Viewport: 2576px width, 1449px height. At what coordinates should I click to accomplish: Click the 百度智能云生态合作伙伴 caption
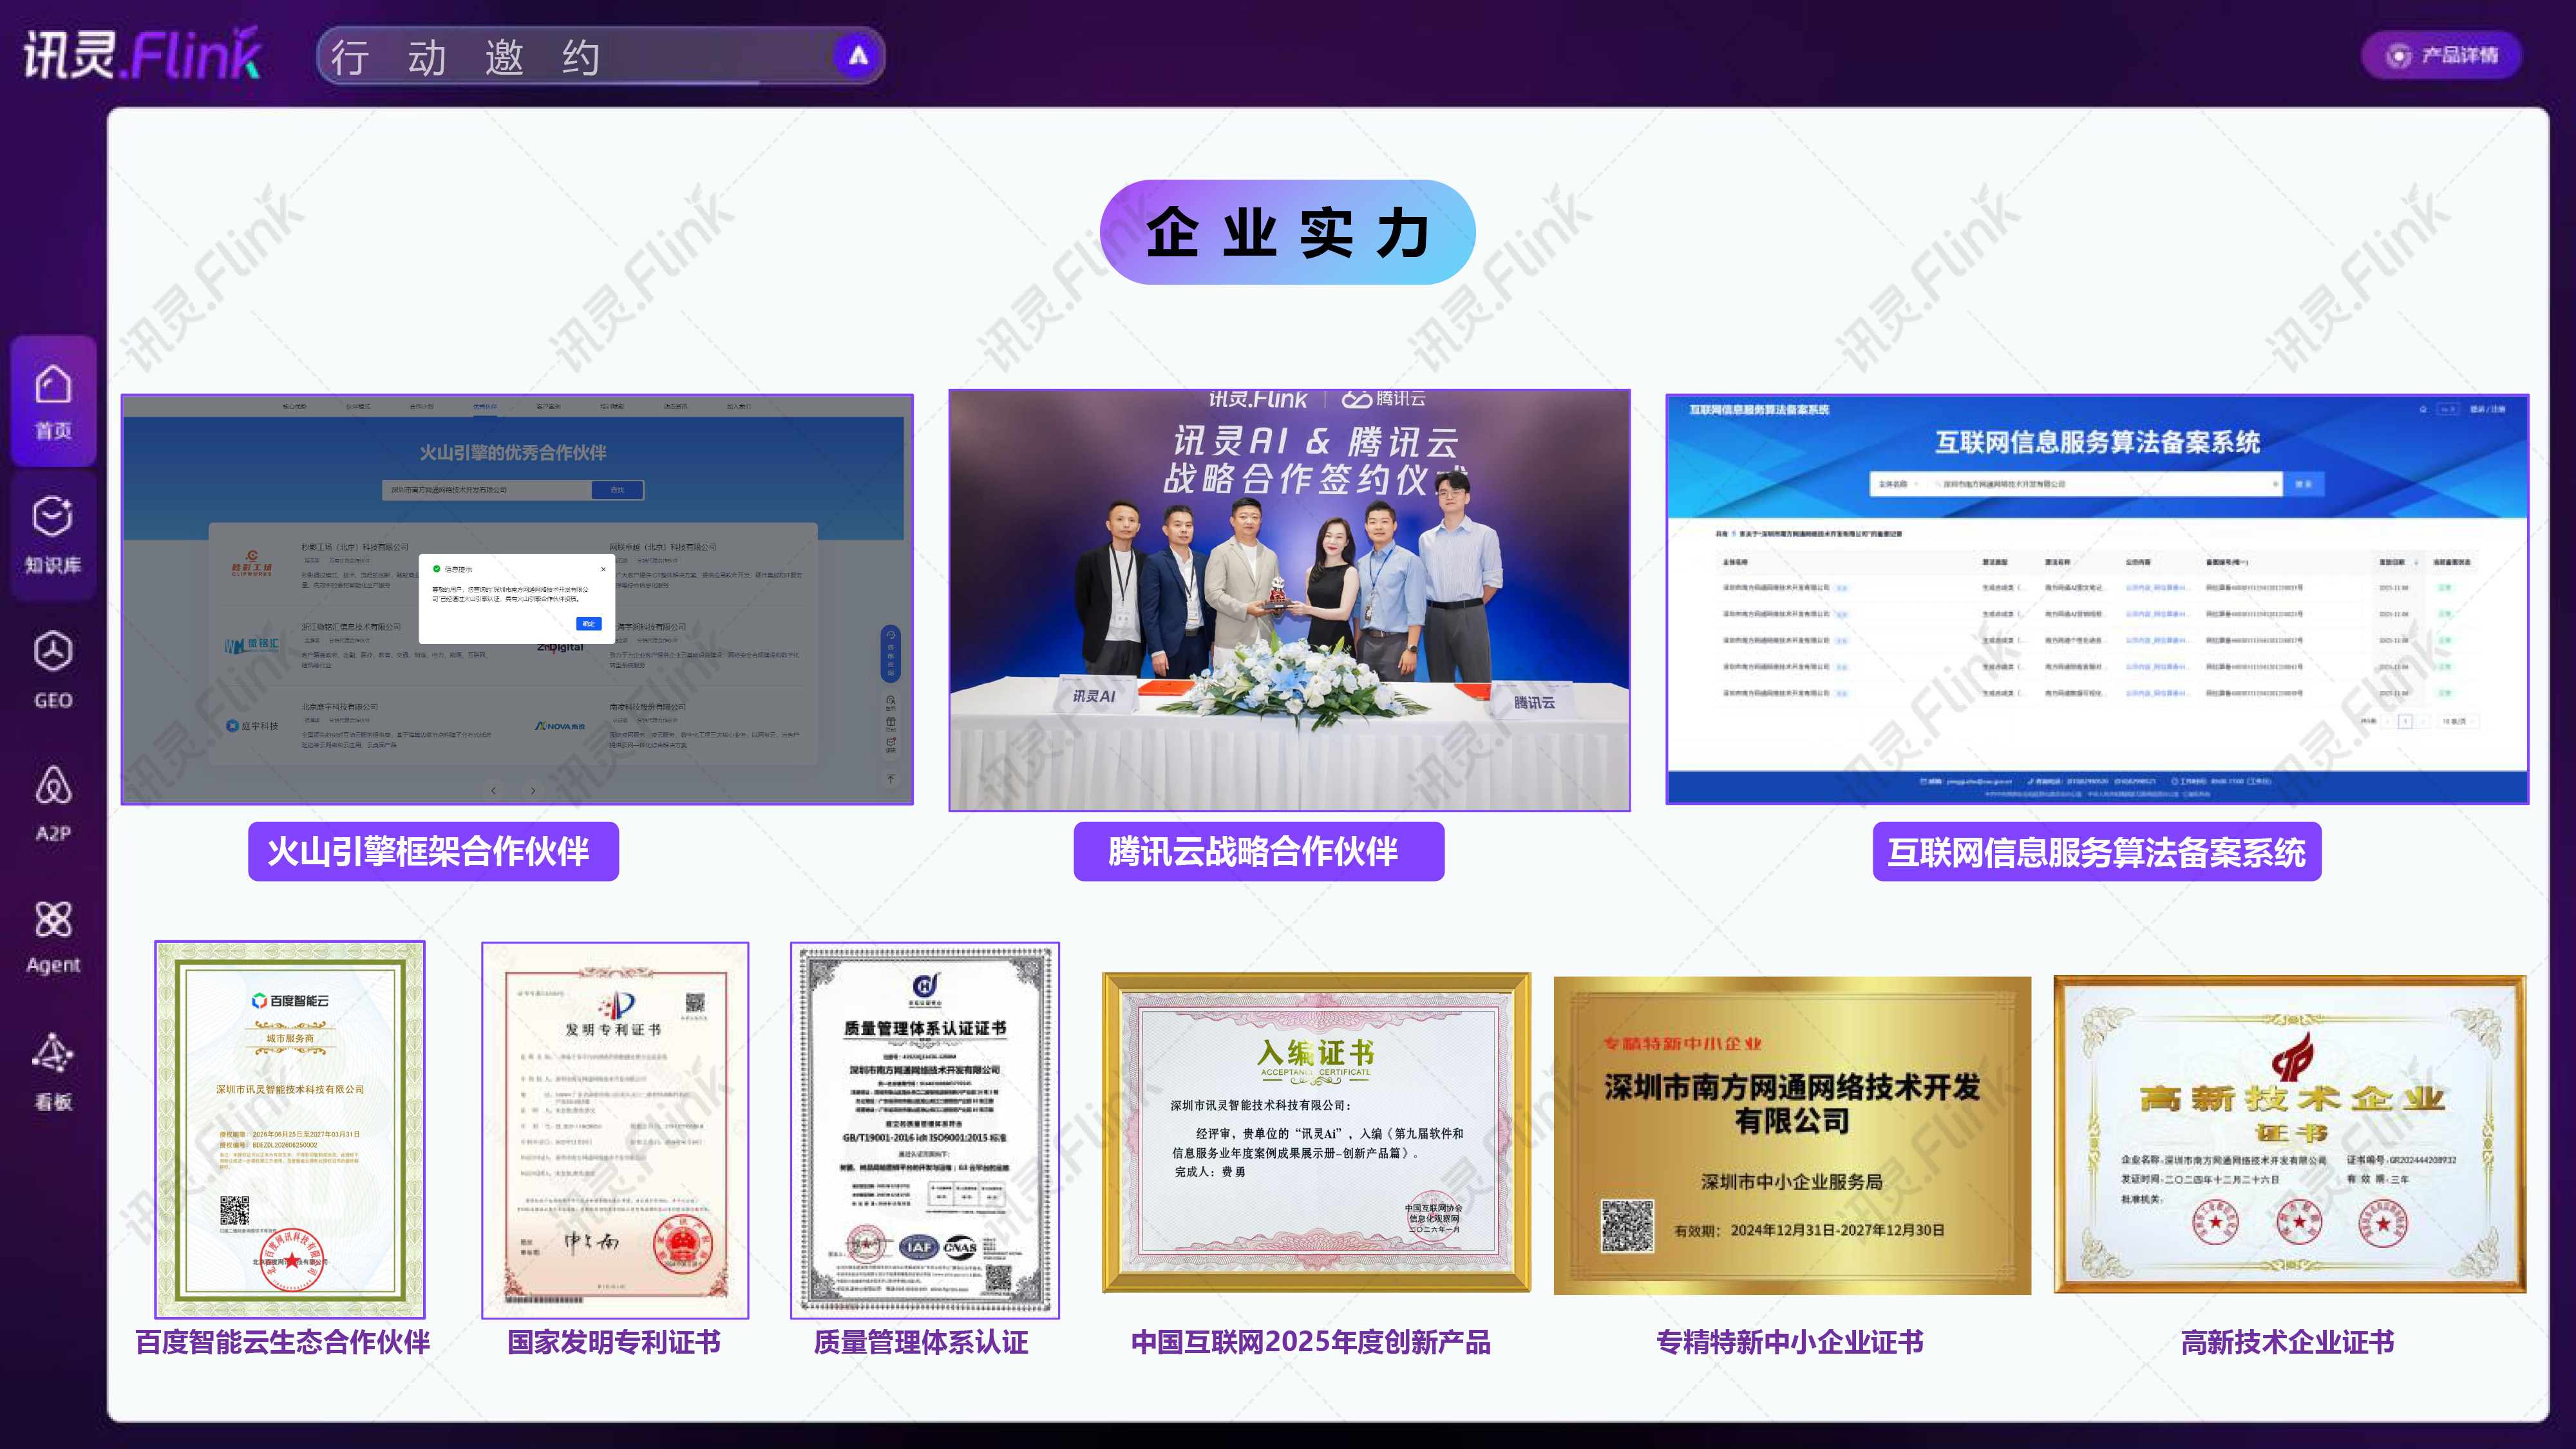[x=283, y=1342]
